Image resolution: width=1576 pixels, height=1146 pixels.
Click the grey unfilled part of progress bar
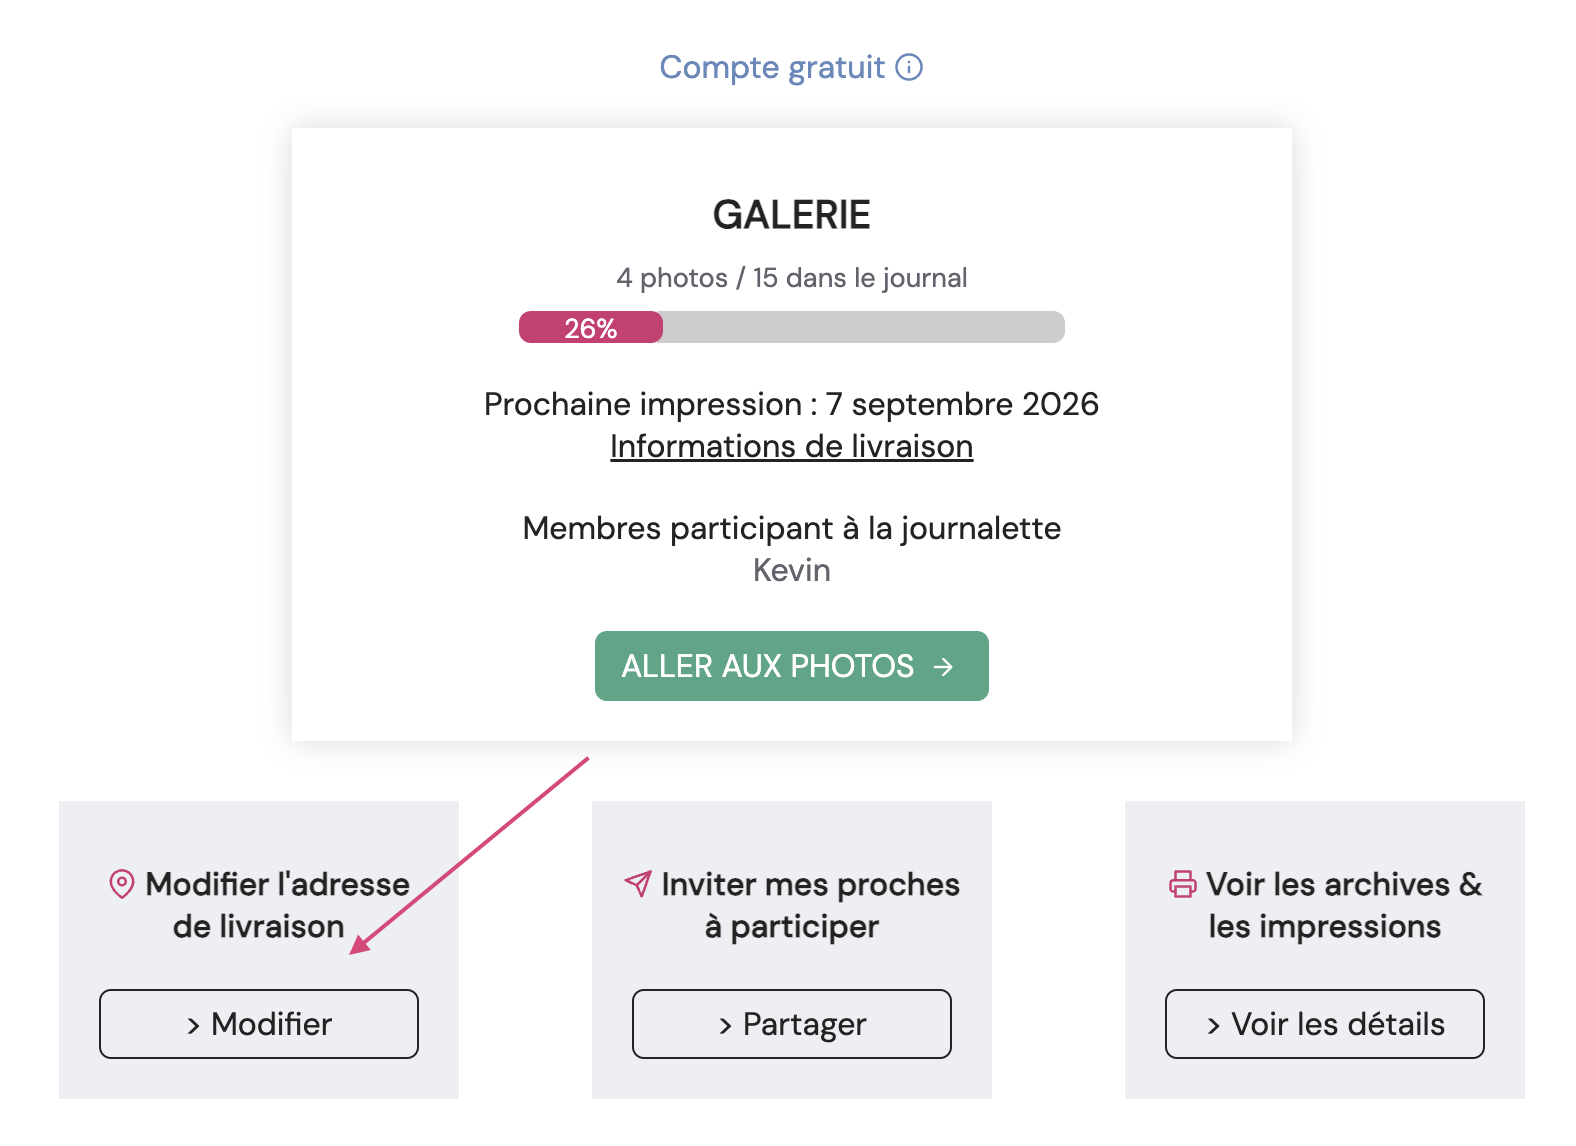864,327
